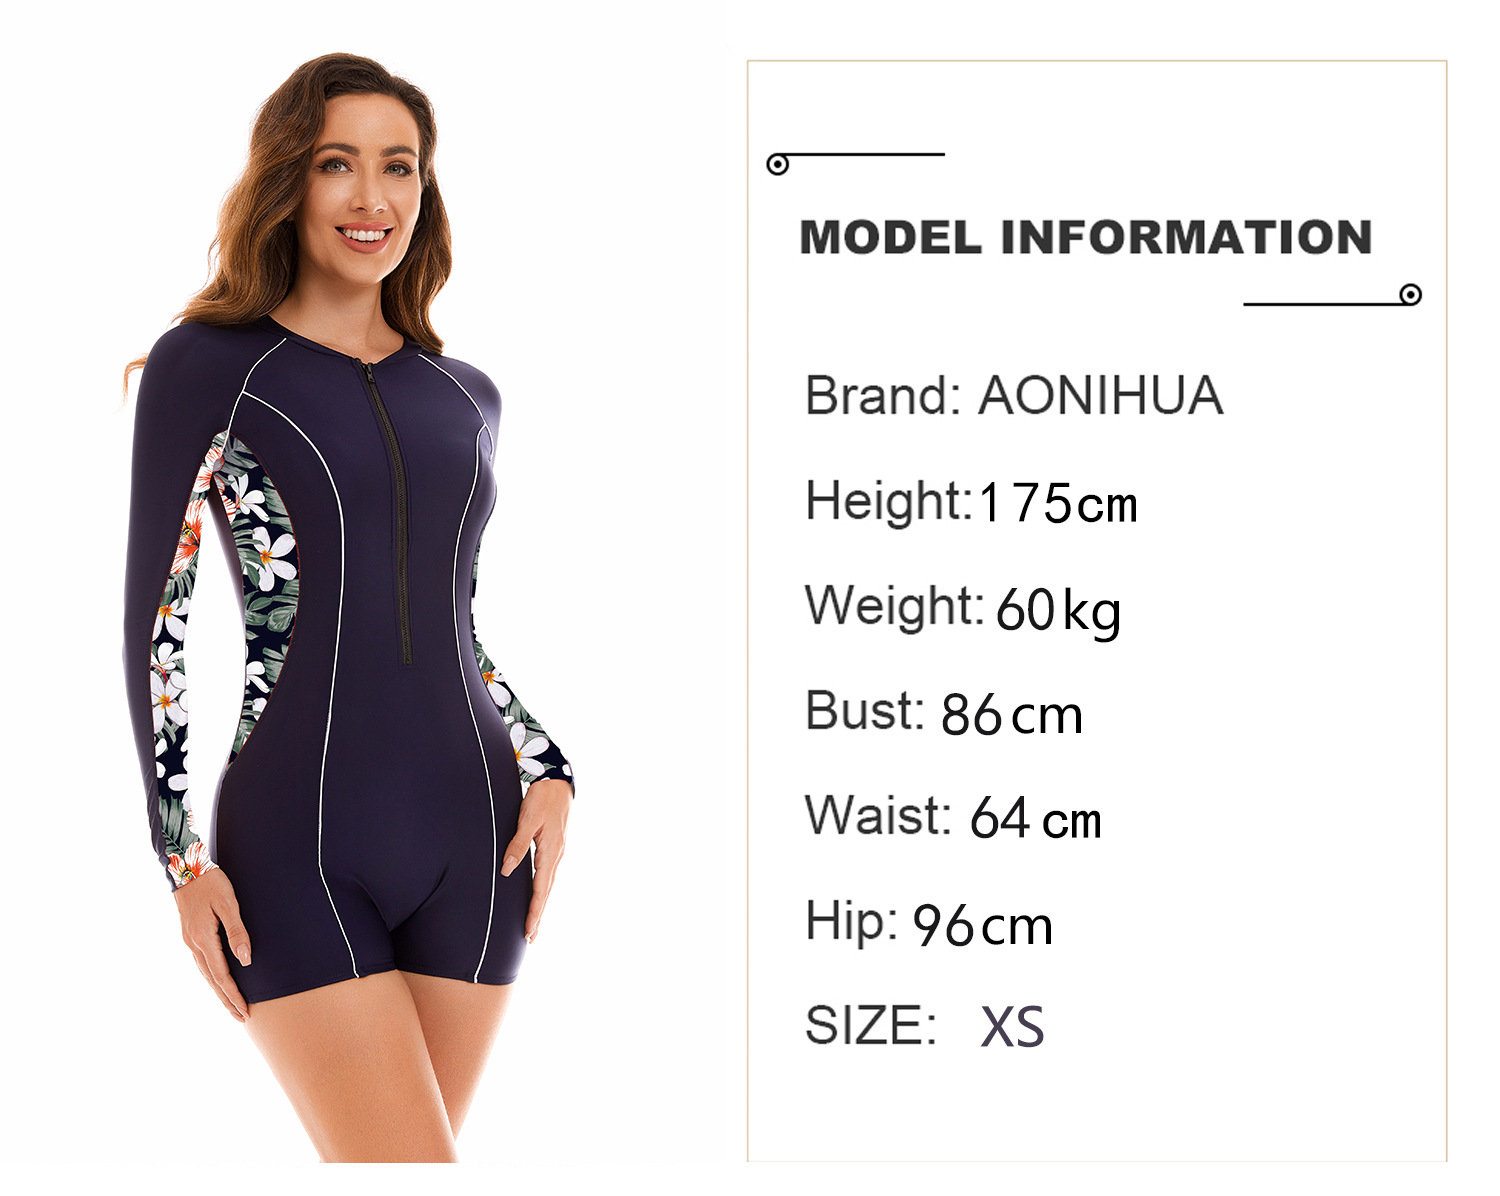Click the swimsuit front zipper

pyautogui.click(x=389, y=512)
